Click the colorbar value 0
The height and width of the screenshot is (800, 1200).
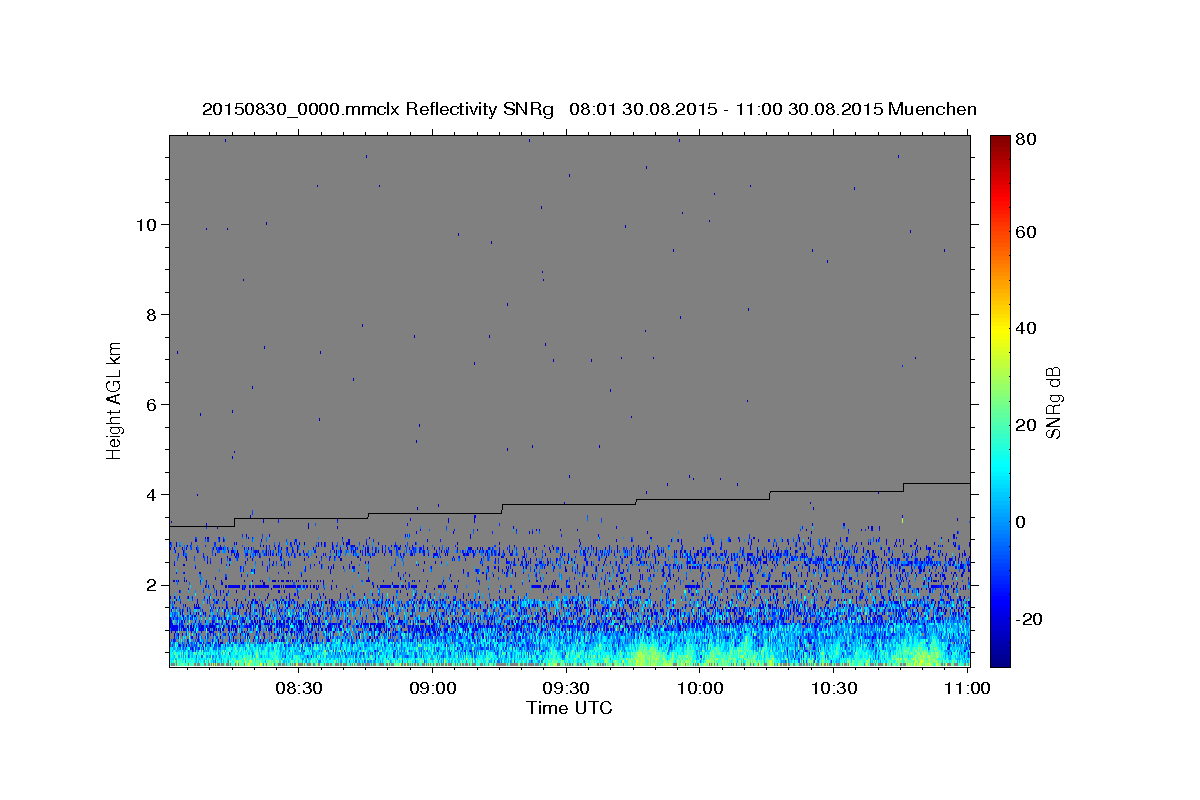point(1023,522)
